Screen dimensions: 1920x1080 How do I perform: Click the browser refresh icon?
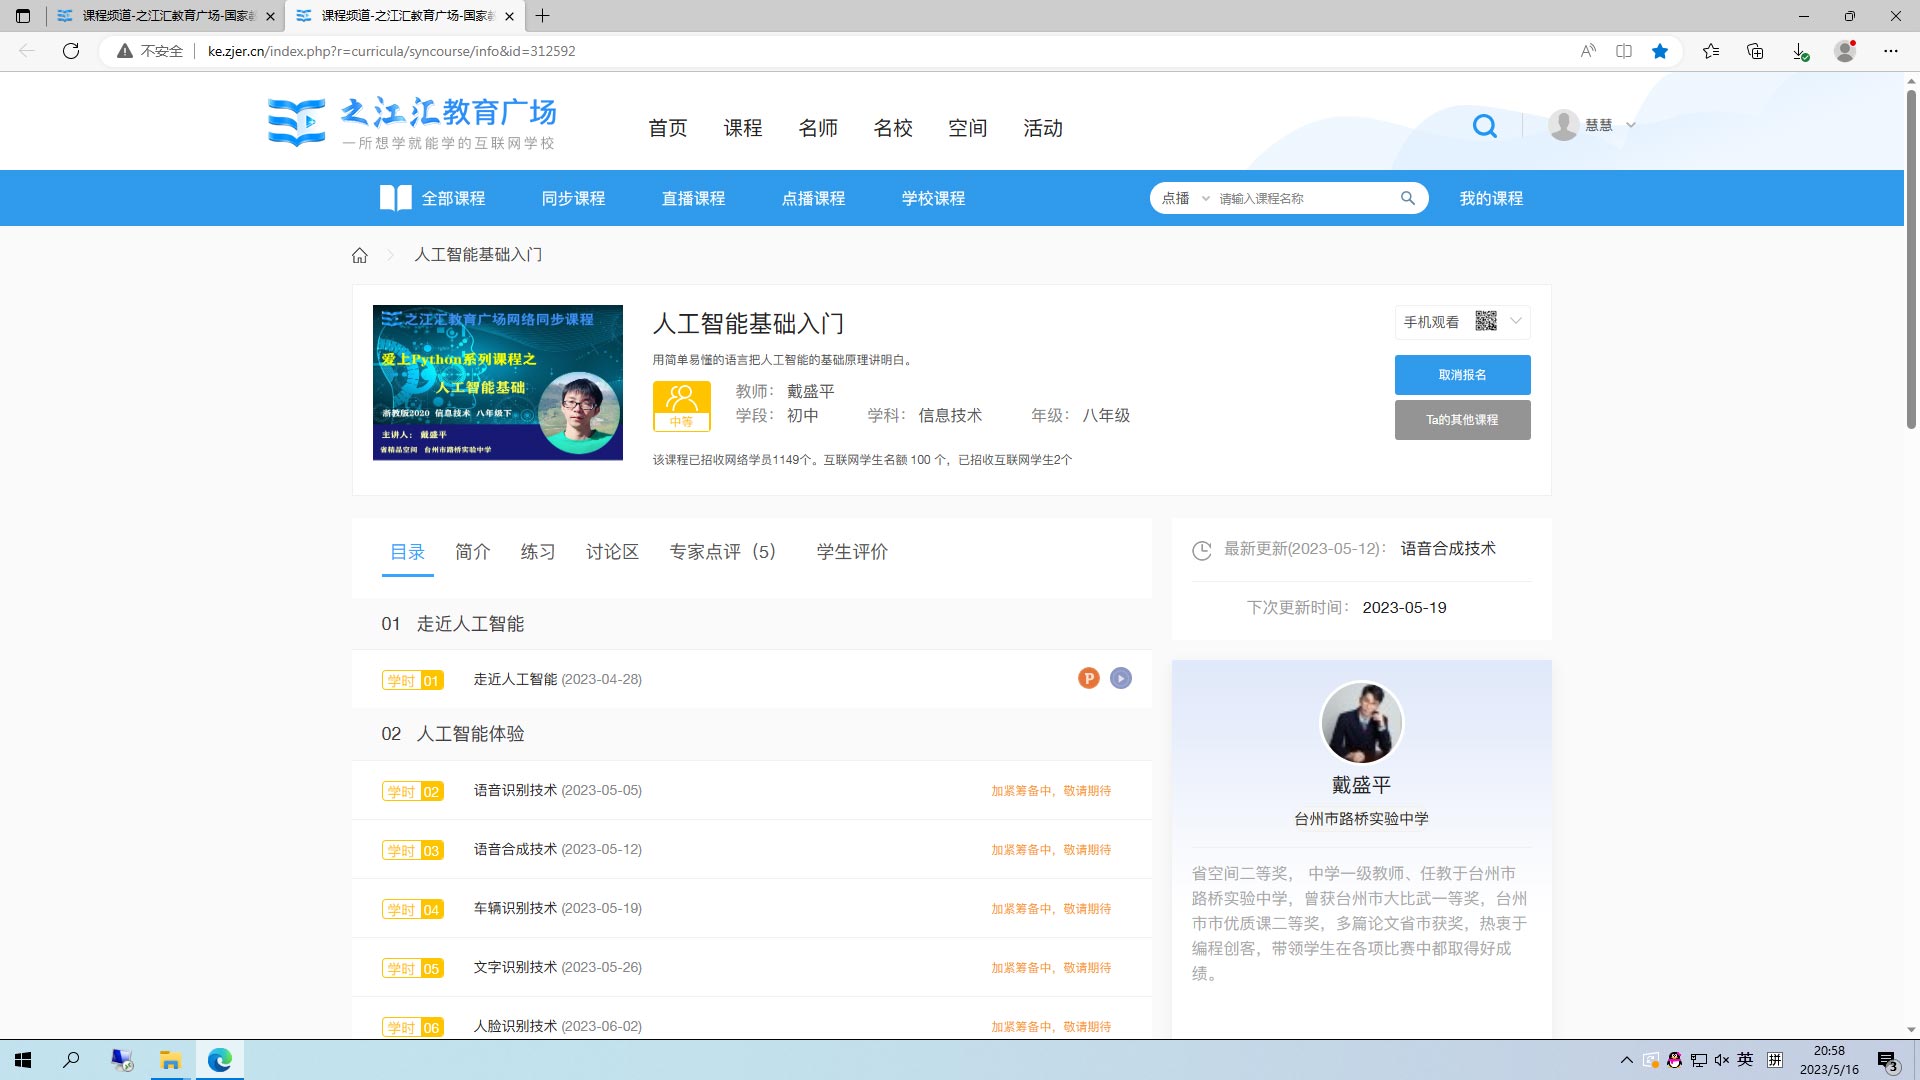tap(71, 51)
